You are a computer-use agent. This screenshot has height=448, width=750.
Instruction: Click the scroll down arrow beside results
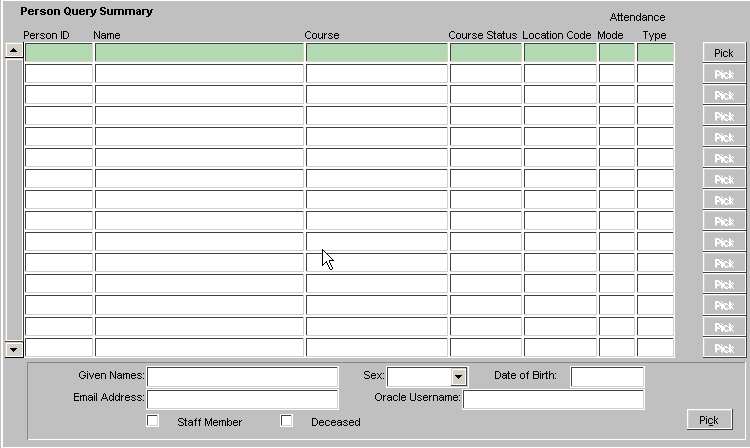pos(13,349)
